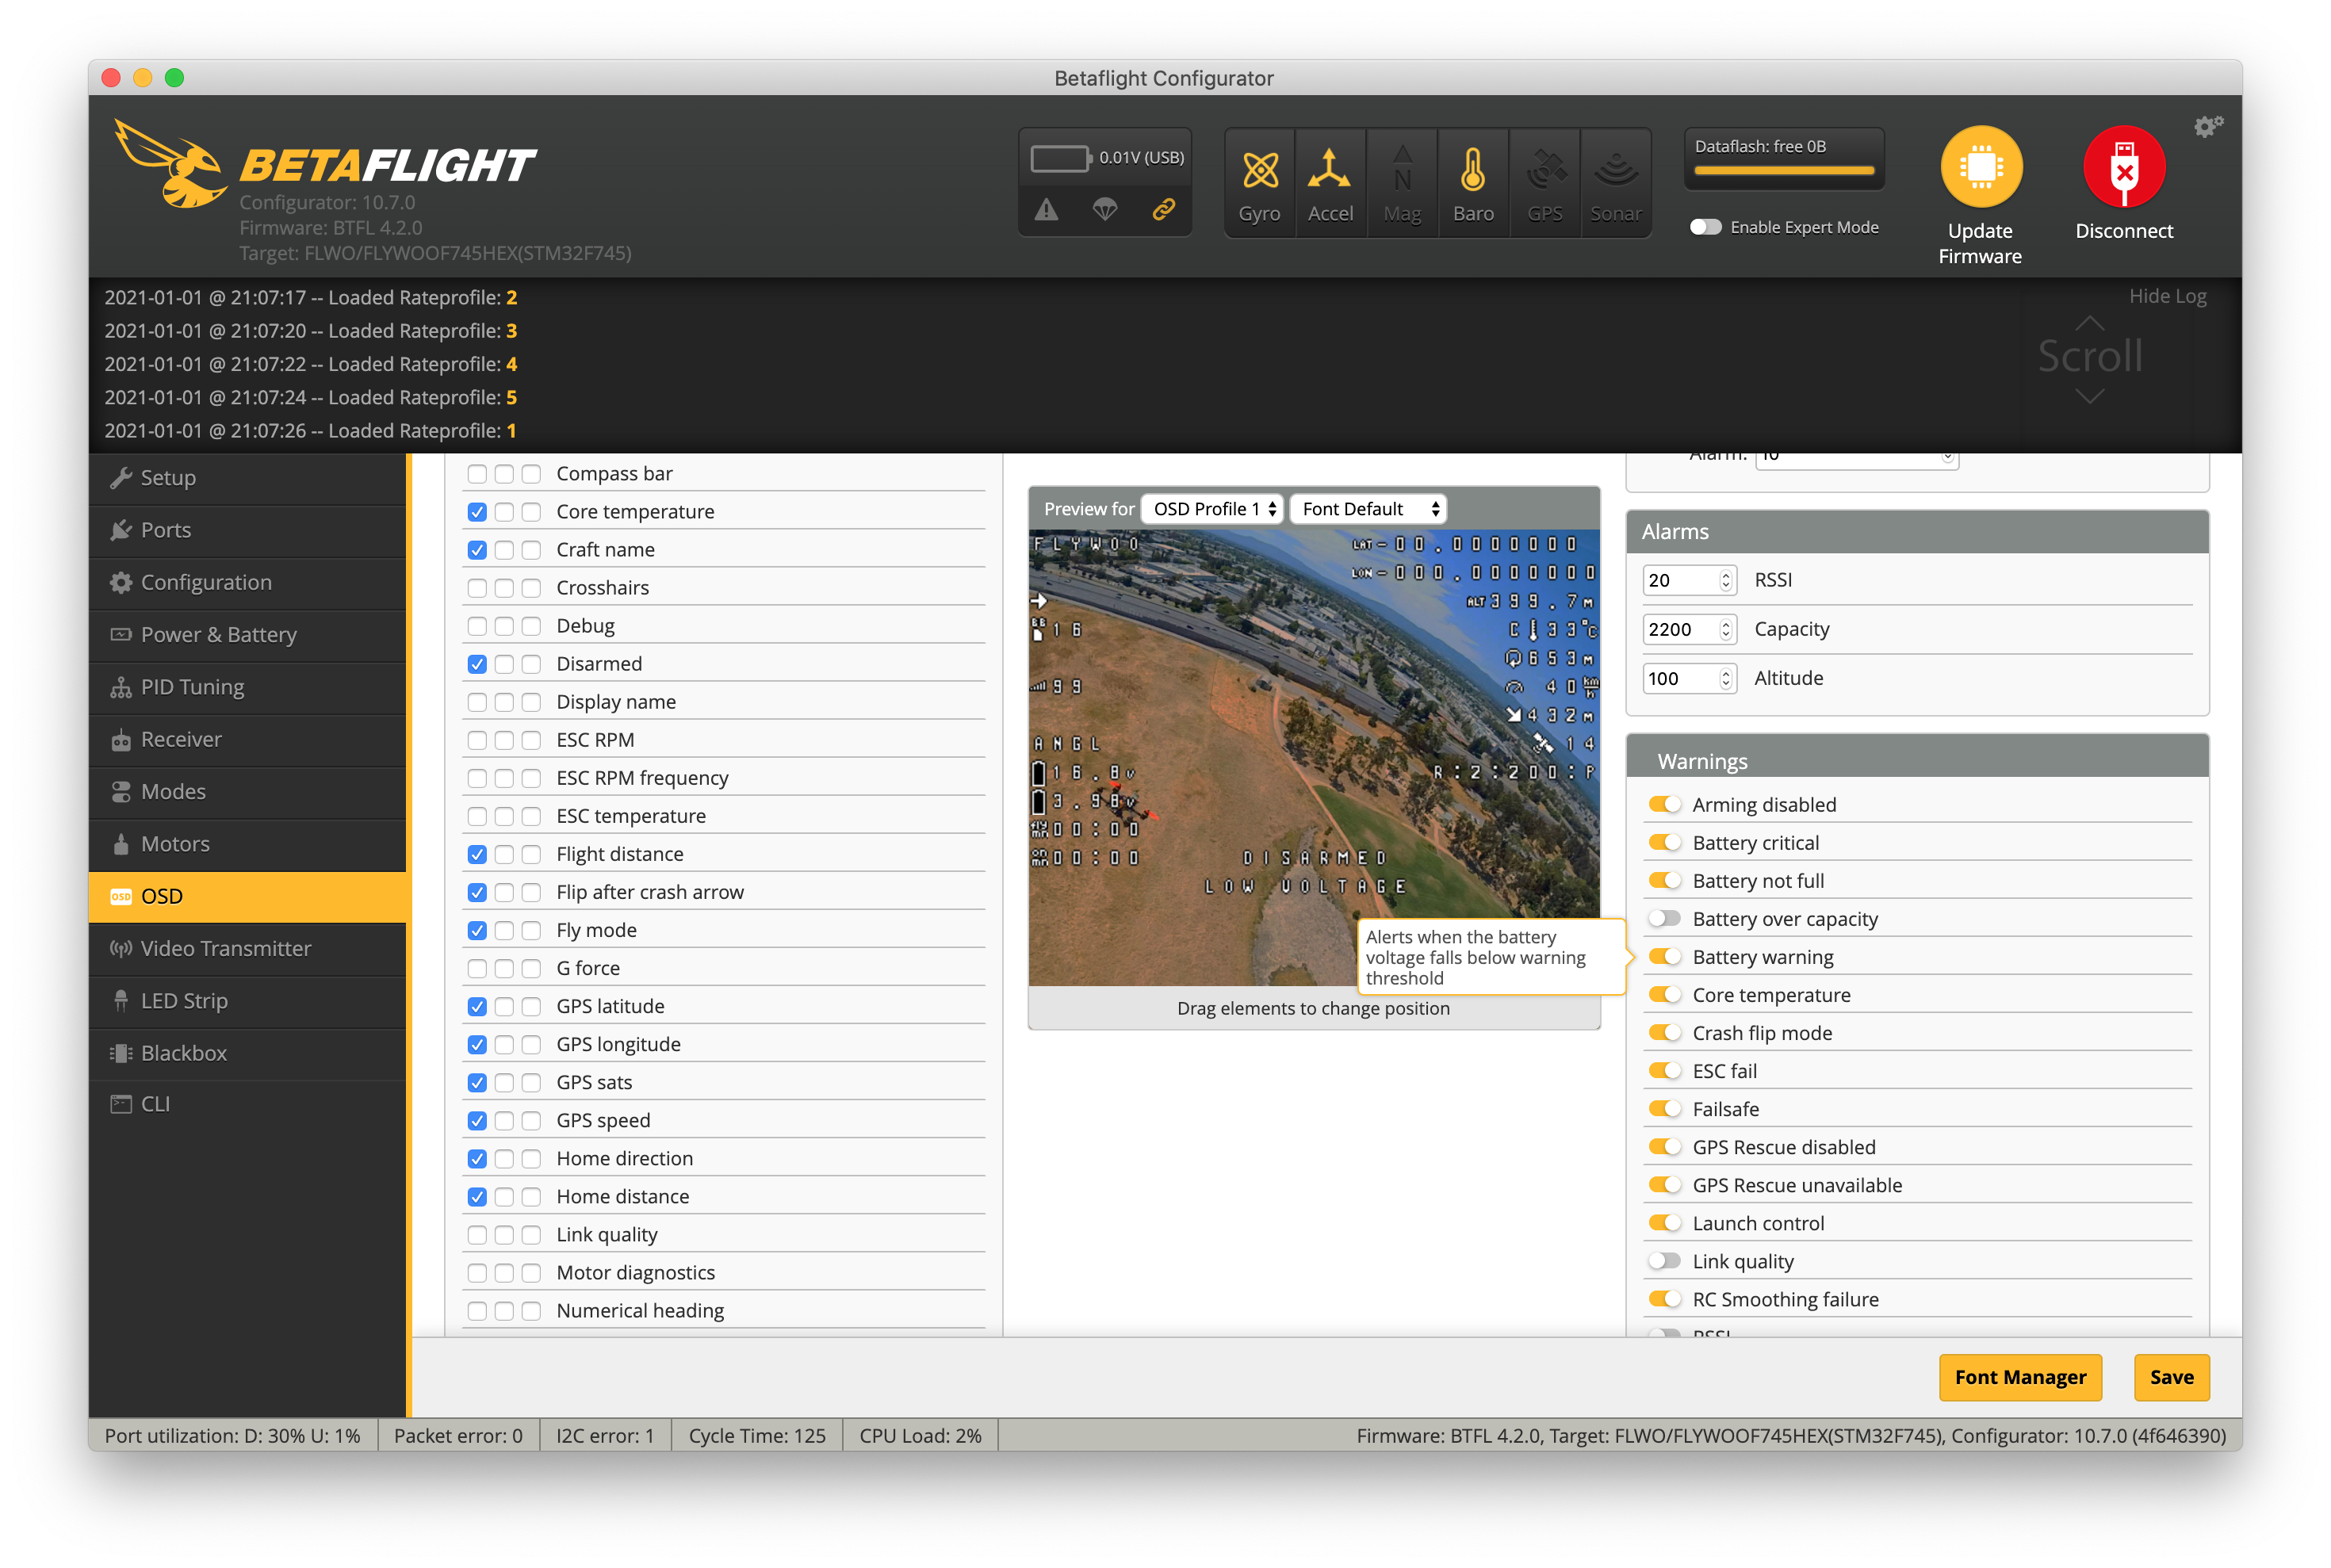Click the OSD preview image
Viewport: 2331px width, 1568px height.
[x=1313, y=757]
